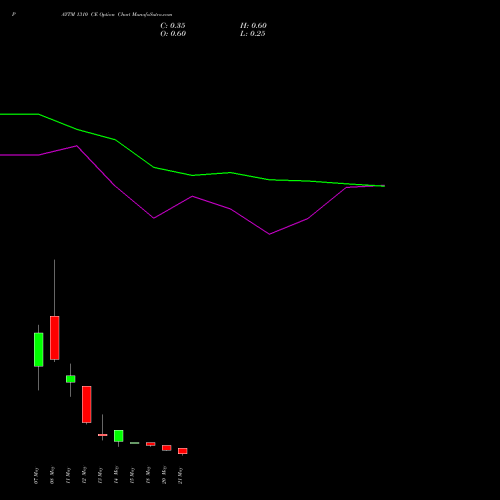Click the red candle above 20 May
Screen dimensions: 500x500
(167, 448)
